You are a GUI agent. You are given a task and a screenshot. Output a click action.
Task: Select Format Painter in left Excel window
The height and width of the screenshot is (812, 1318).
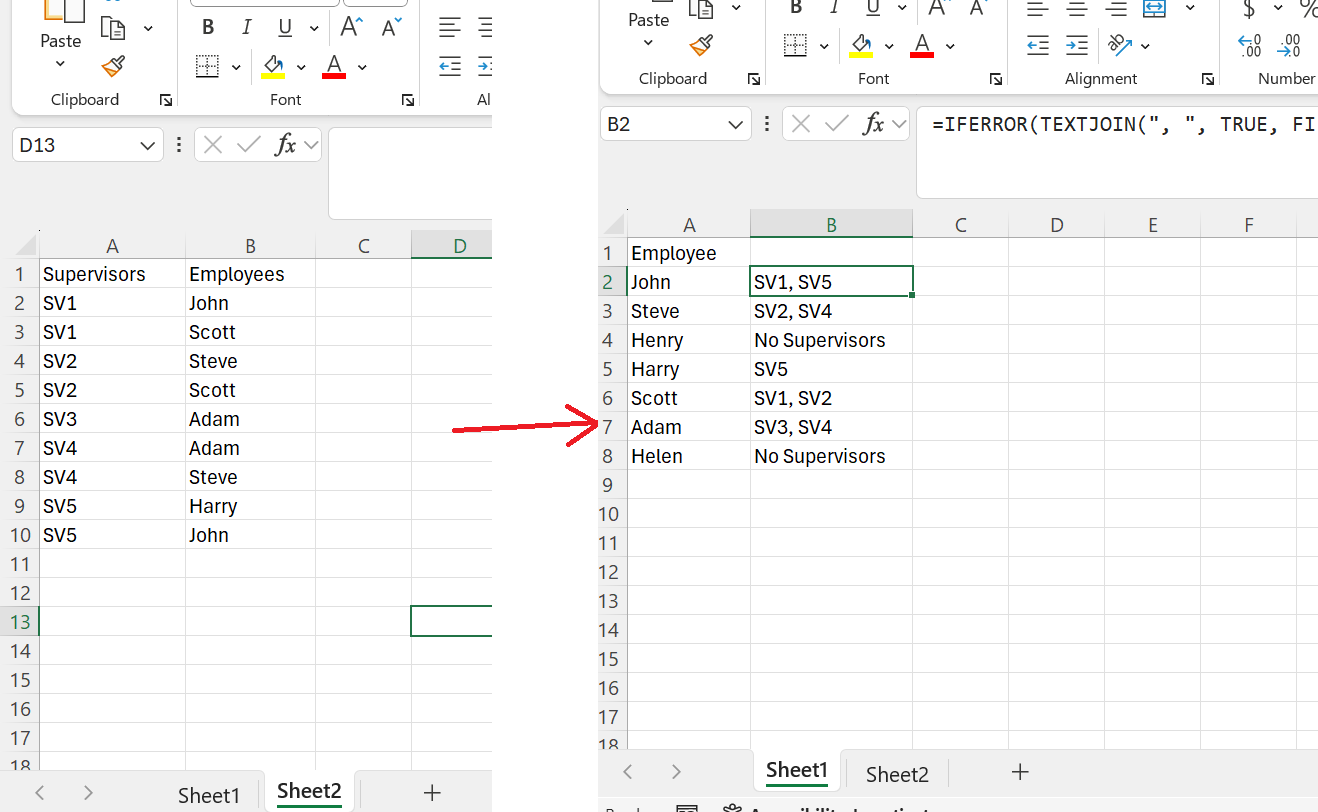click(114, 67)
